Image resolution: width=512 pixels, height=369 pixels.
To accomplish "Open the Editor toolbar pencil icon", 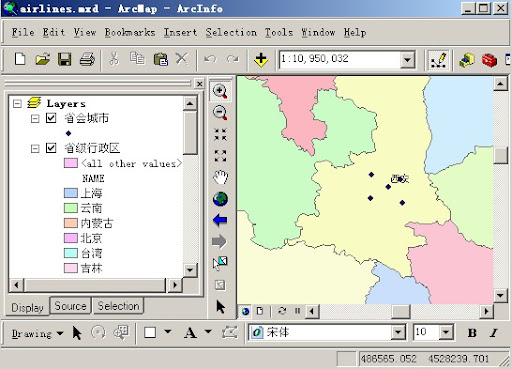I will 439,60.
